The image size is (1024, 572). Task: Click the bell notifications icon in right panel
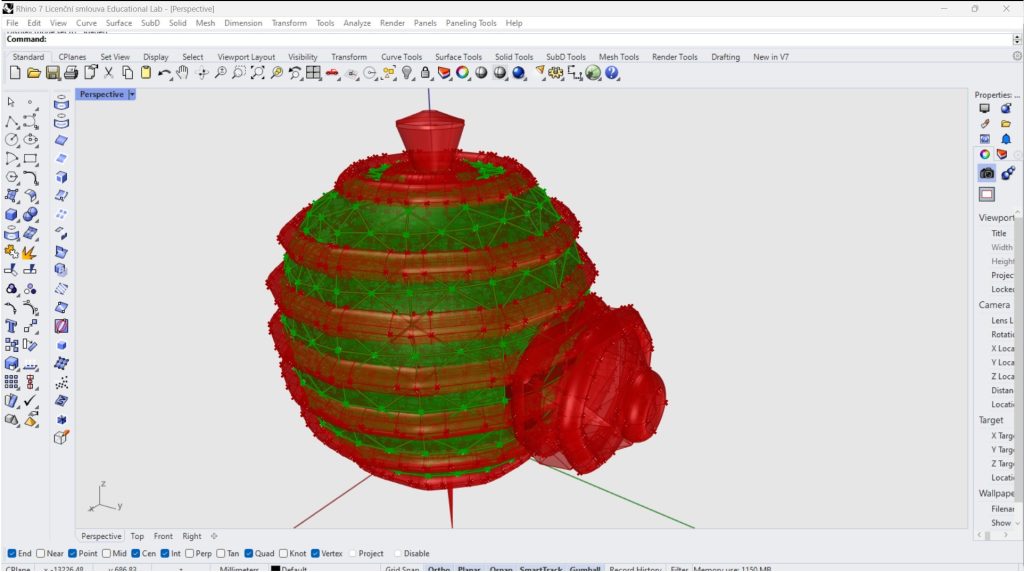pos(1006,139)
